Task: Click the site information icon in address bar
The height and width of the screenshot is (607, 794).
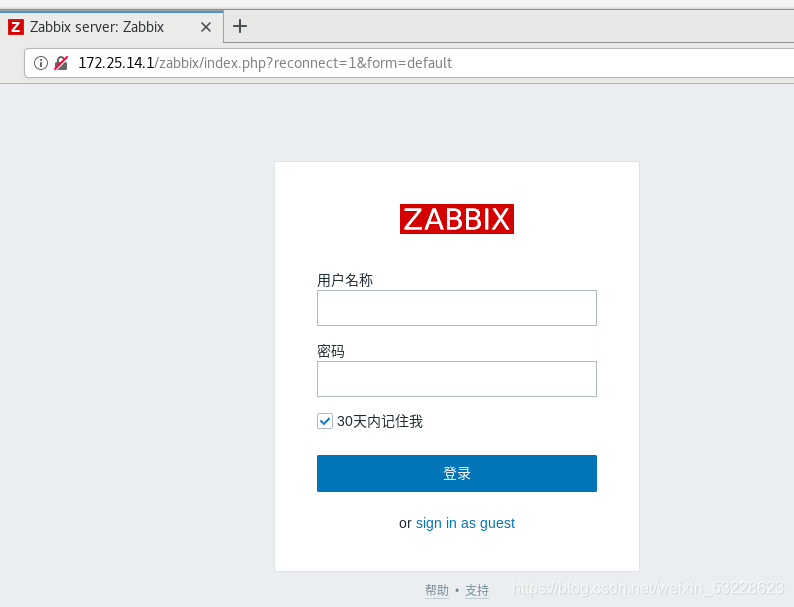Action: point(41,63)
